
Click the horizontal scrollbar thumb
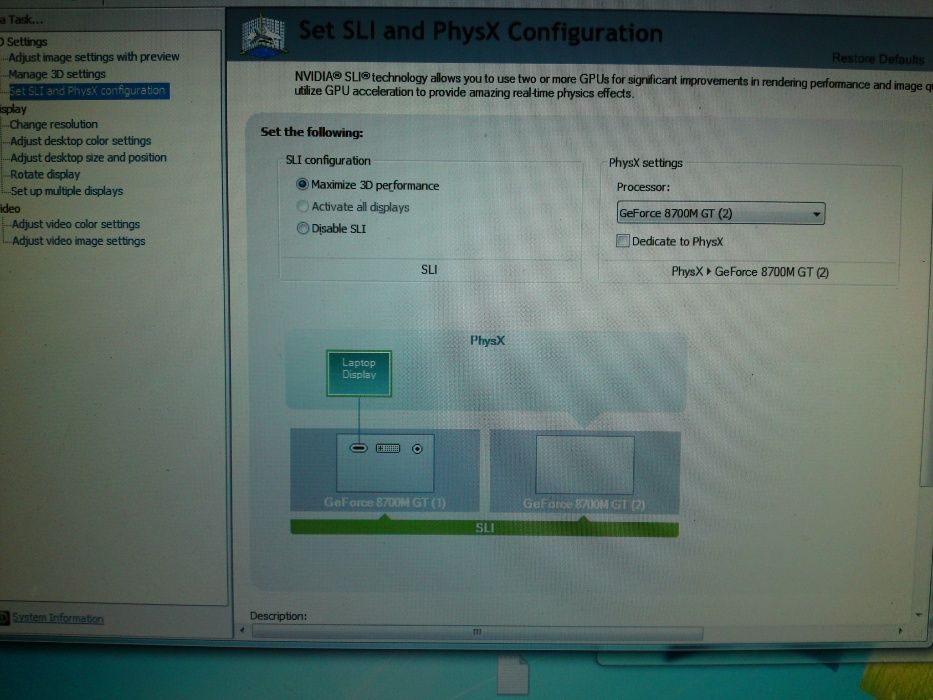click(477, 632)
